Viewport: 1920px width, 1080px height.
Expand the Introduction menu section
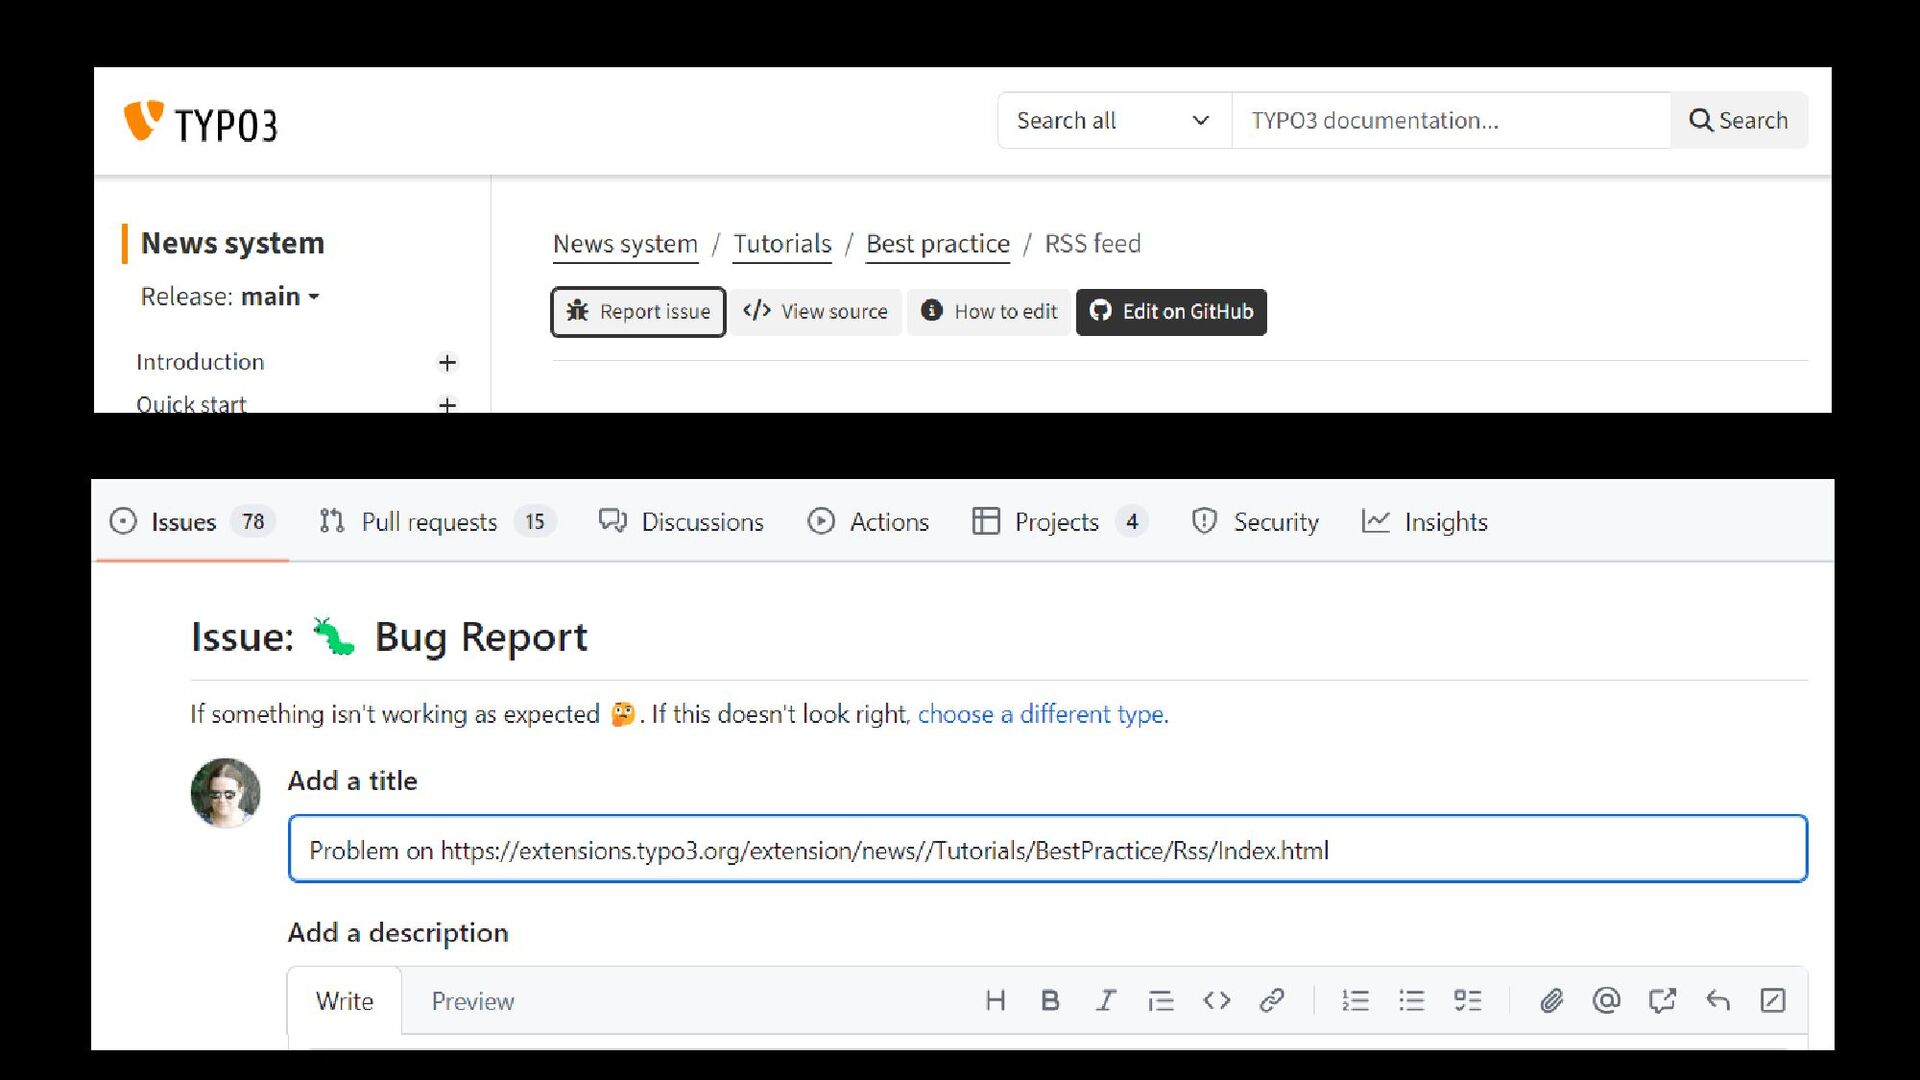coord(447,362)
